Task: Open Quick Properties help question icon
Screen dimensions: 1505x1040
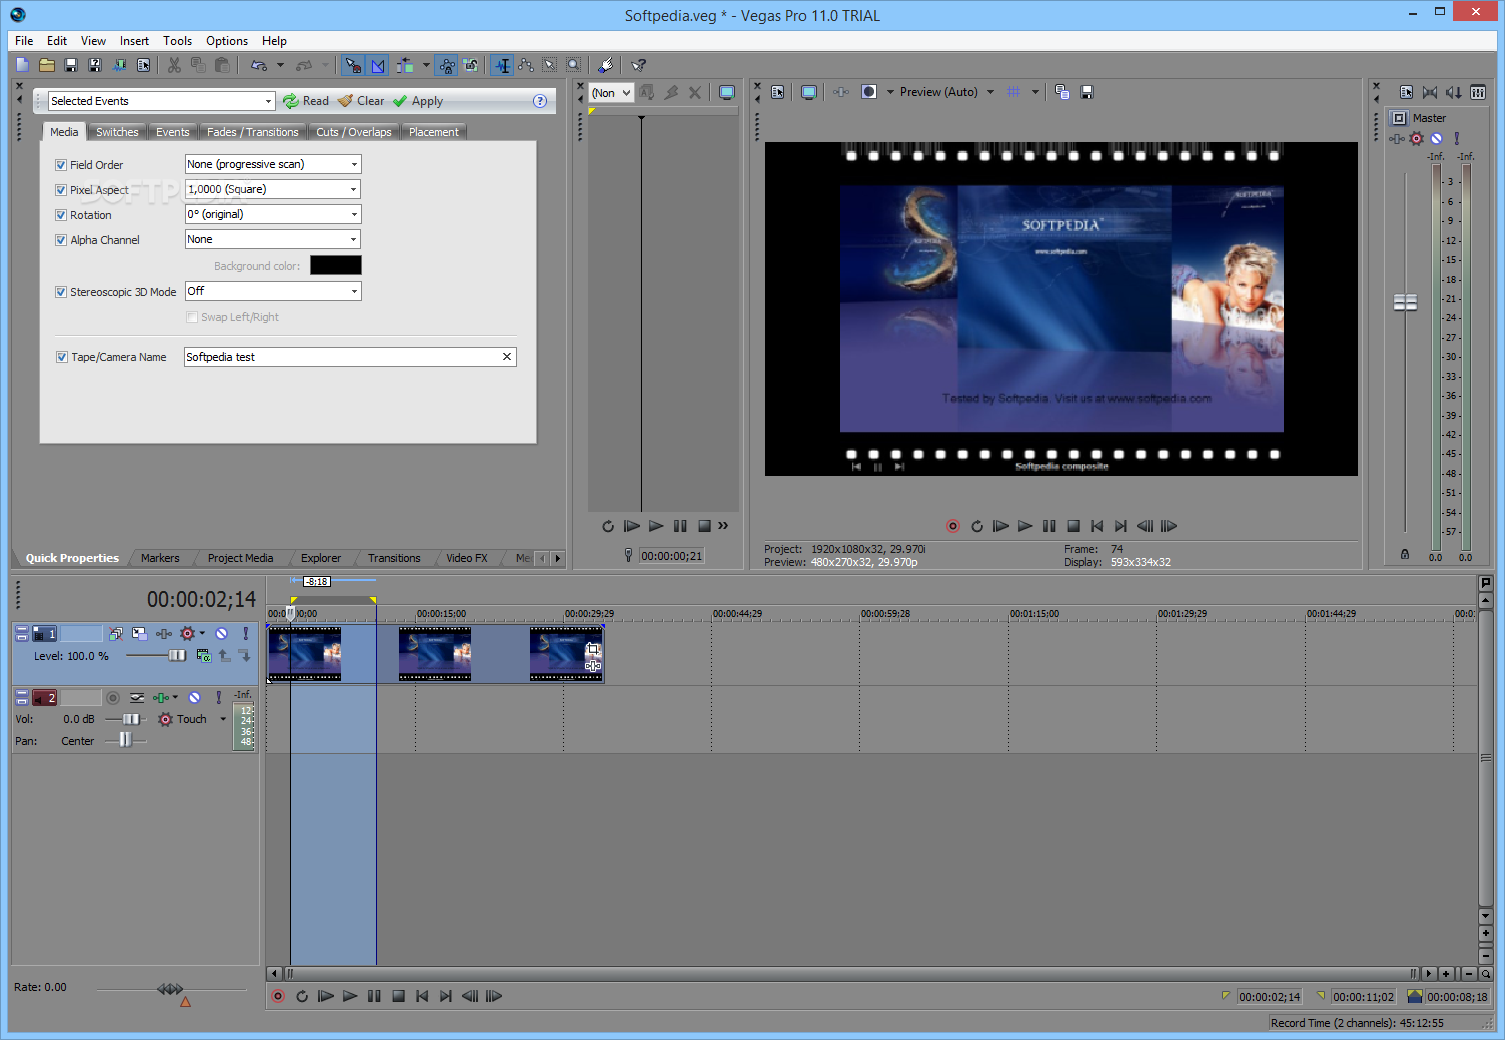Action: [540, 101]
